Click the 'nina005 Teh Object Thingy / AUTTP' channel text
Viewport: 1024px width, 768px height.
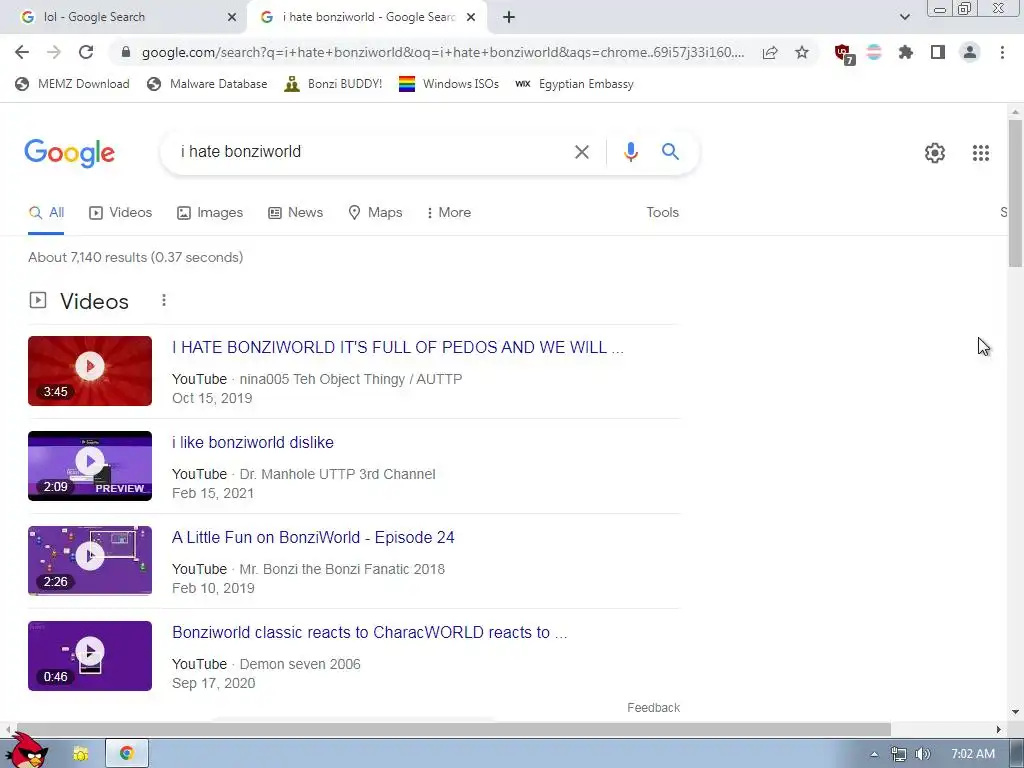pos(351,379)
